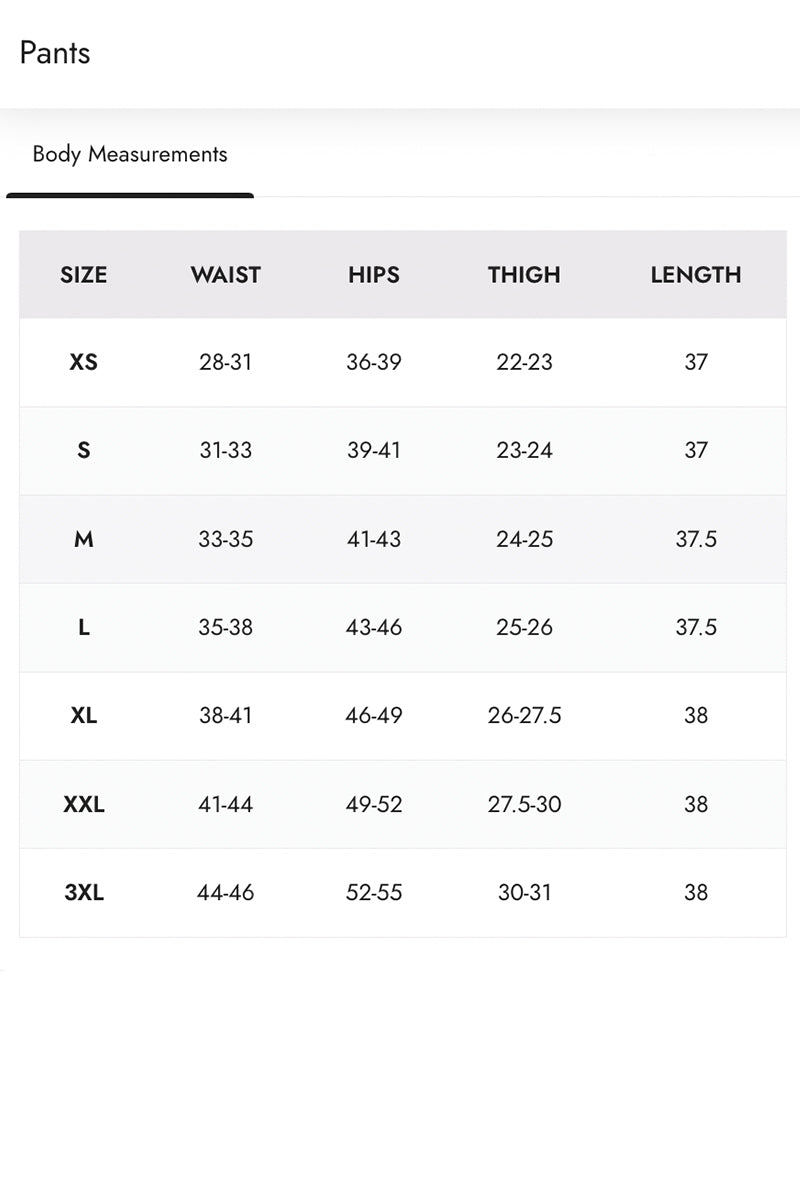Viewport: 800px width, 1200px height.
Task: Select the 27.5-30 thigh cell
Action: tap(524, 804)
